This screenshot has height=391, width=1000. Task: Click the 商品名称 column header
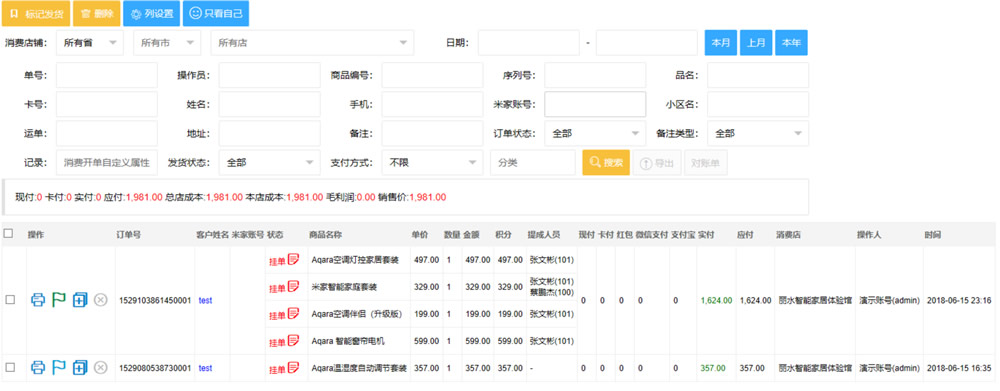pos(325,235)
